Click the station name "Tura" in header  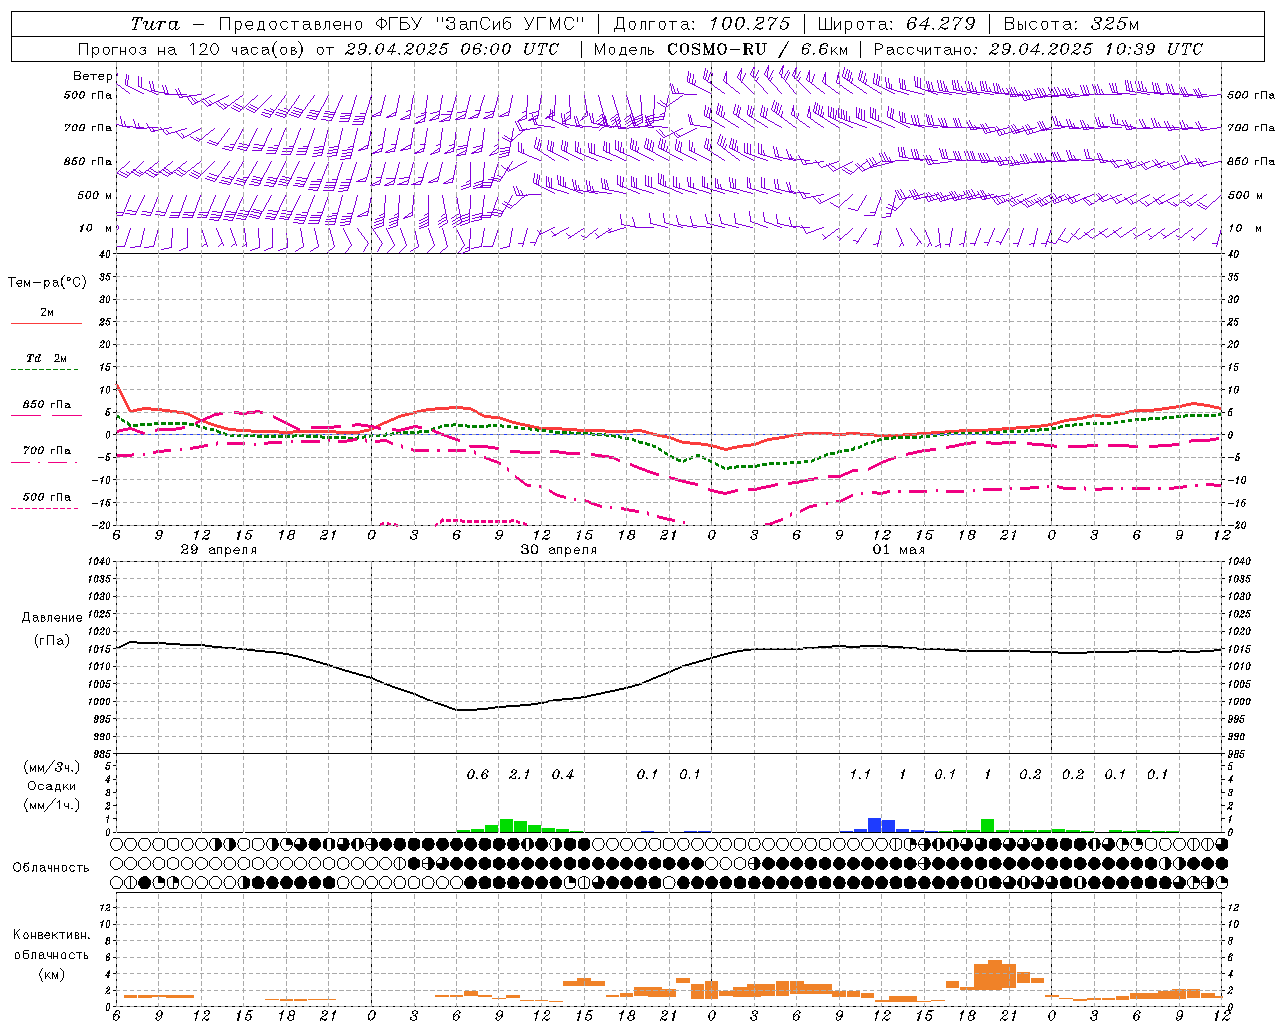click(x=155, y=24)
